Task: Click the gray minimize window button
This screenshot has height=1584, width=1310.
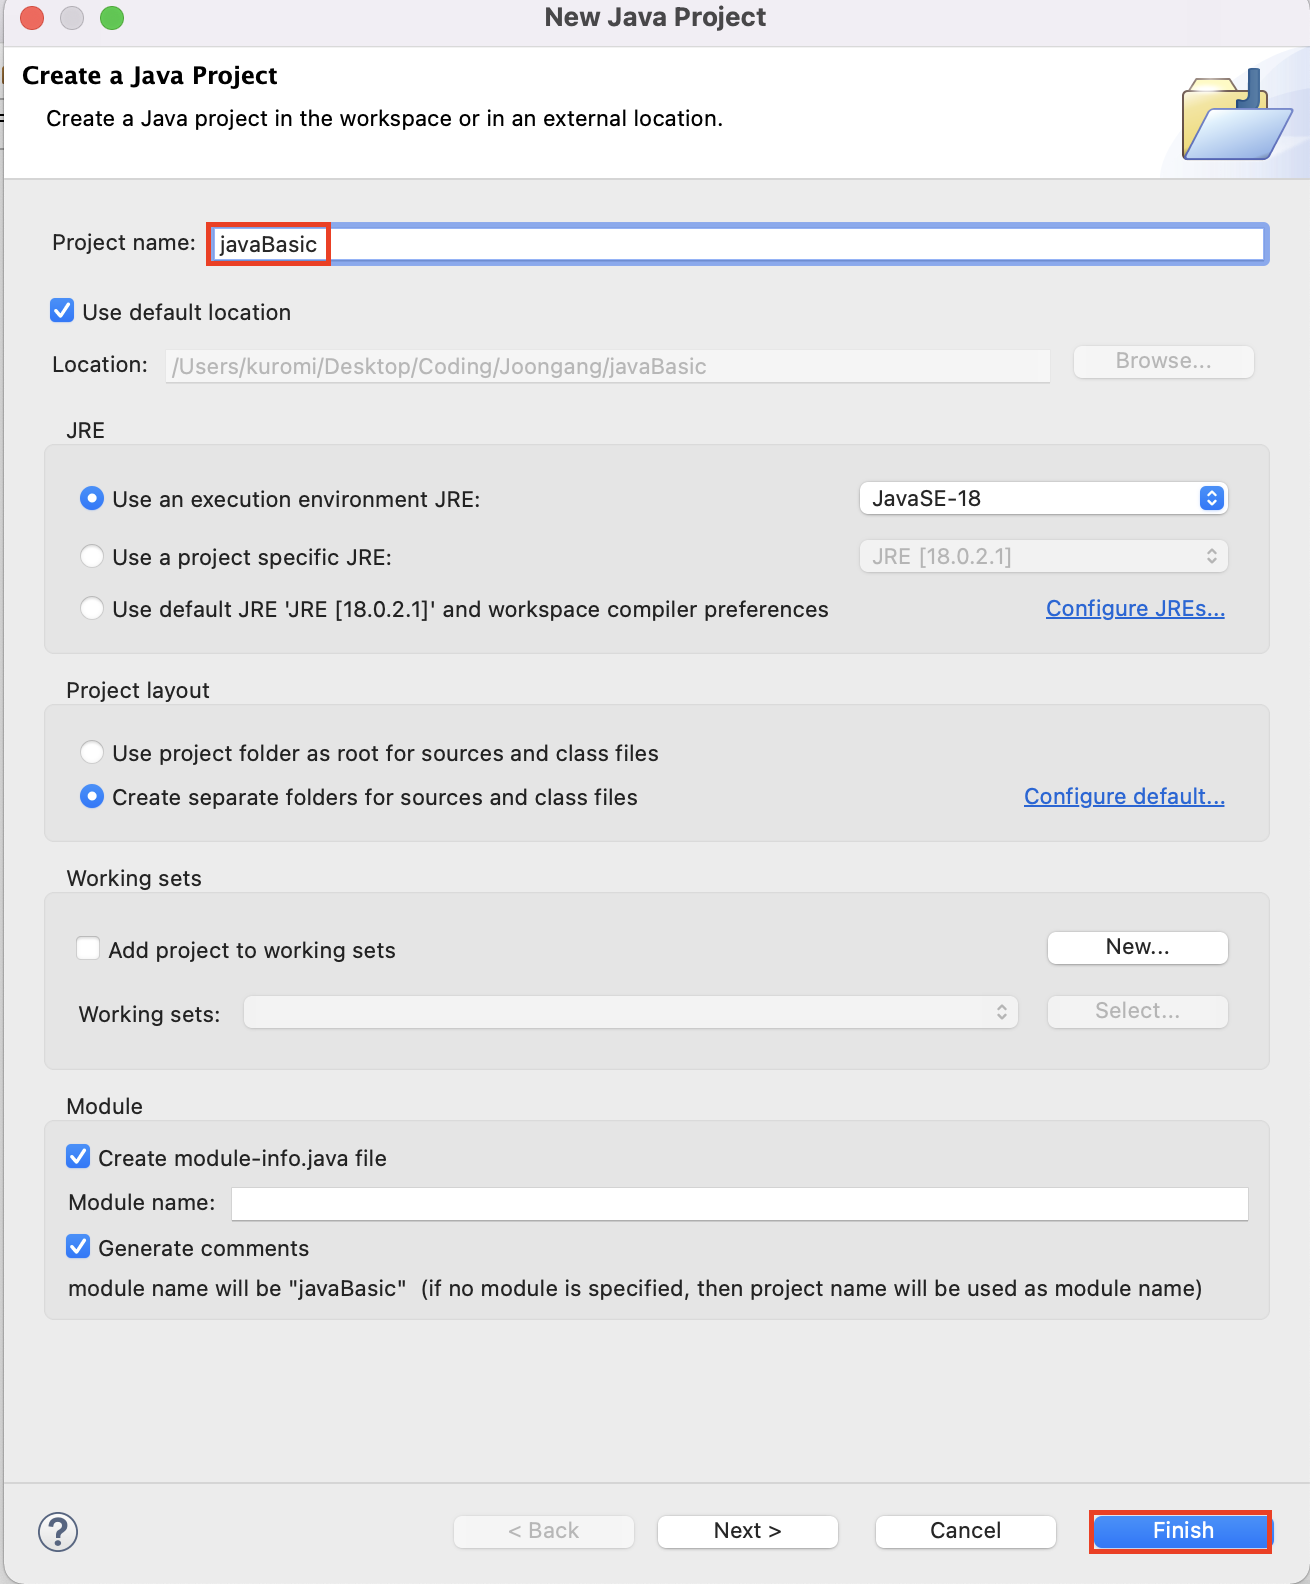Action: pyautogui.click(x=72, y=17)
